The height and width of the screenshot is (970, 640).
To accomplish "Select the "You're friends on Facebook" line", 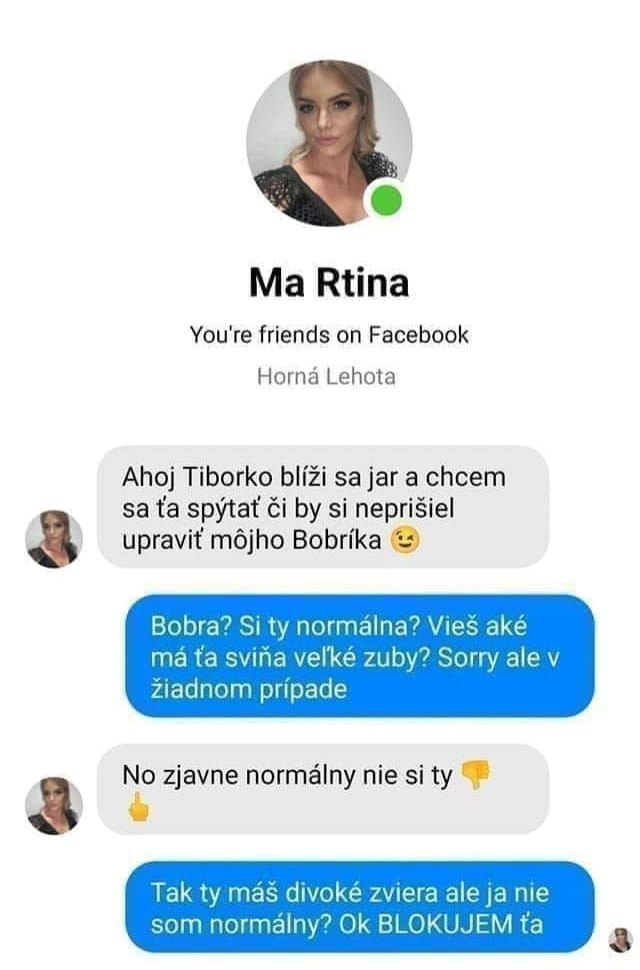I will pyautogui.click(x=329, y=335).
